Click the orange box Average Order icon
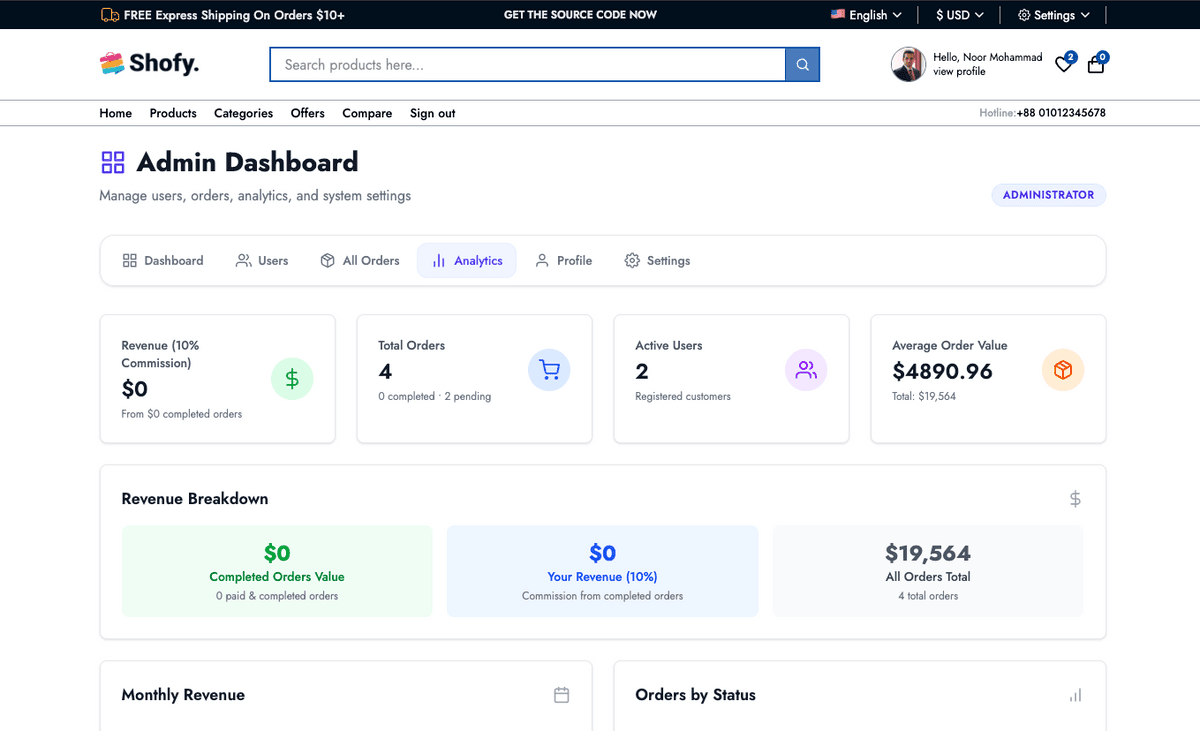1200x731 pixels. [1063, 370]
